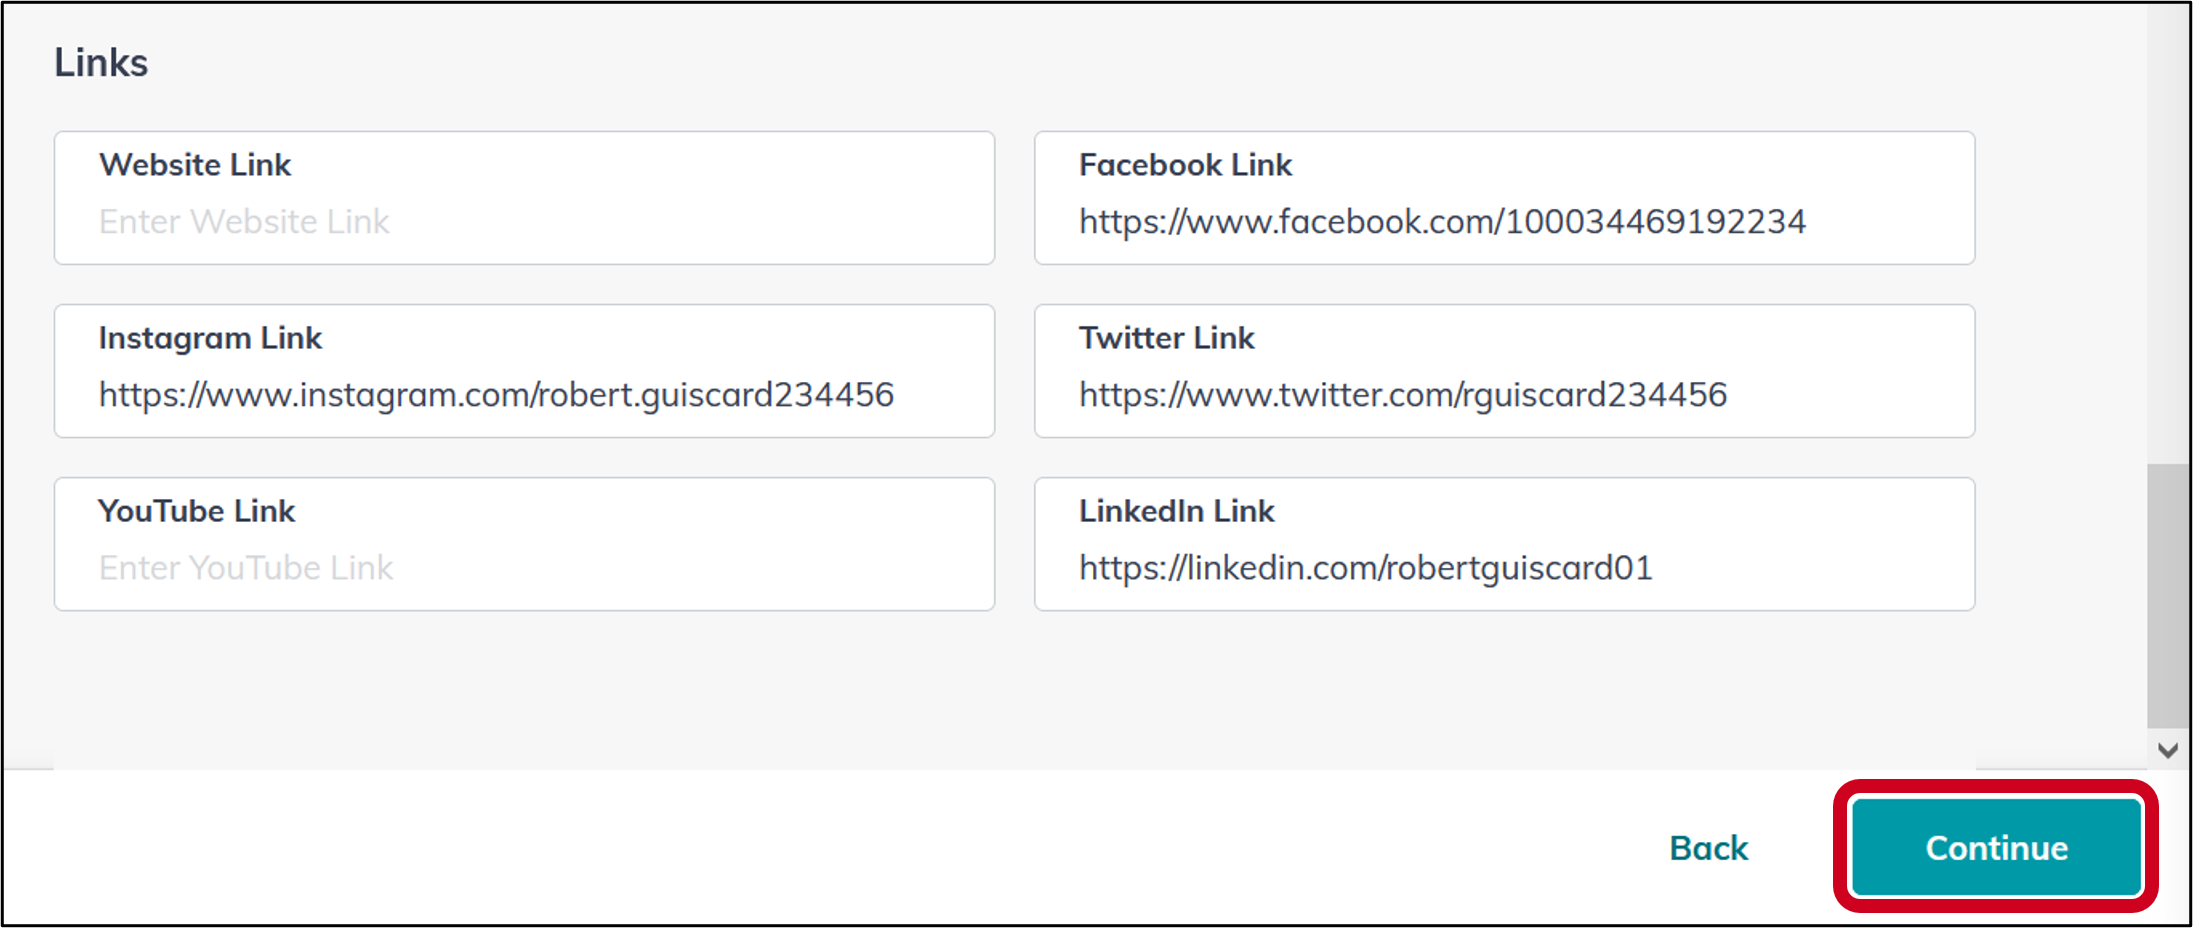This screenshot has width=2193, height=928.
Task: Click the Website Link field label
Action: pyautogui.click(x=194, y=164)
